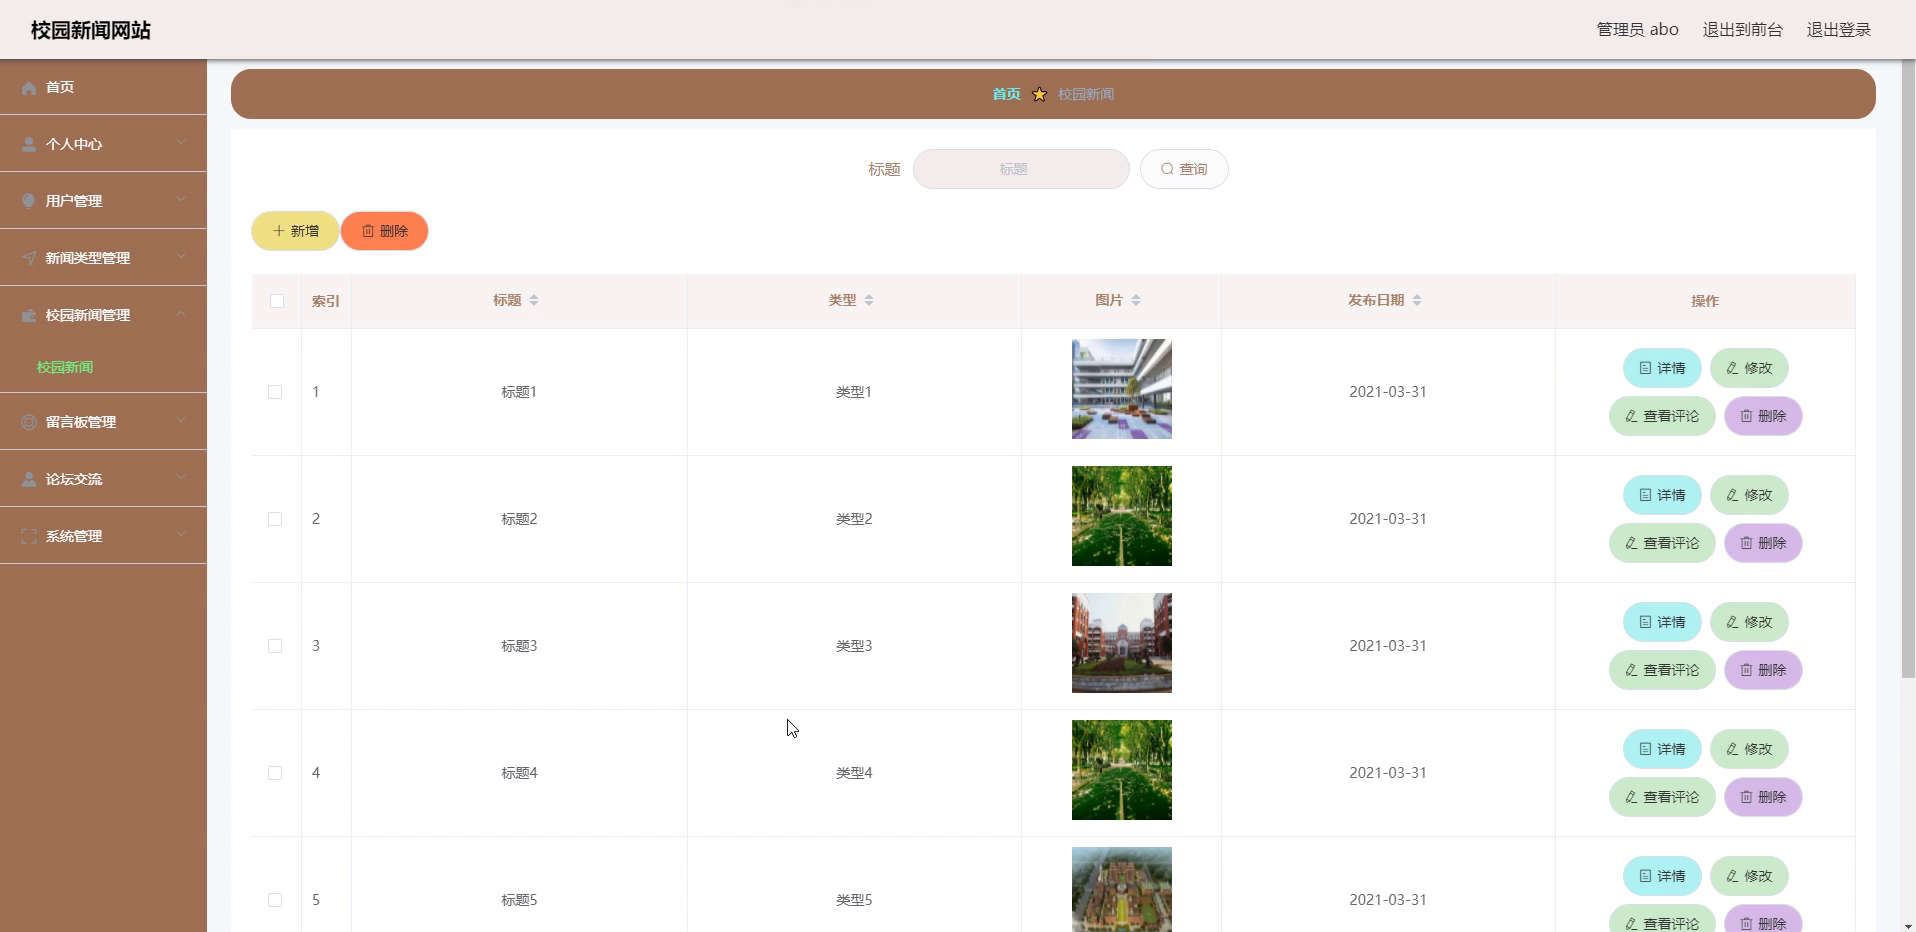Click purple 删除 for row 标题2
This screenshot has width=1916, height=932.
[1763, 543]
